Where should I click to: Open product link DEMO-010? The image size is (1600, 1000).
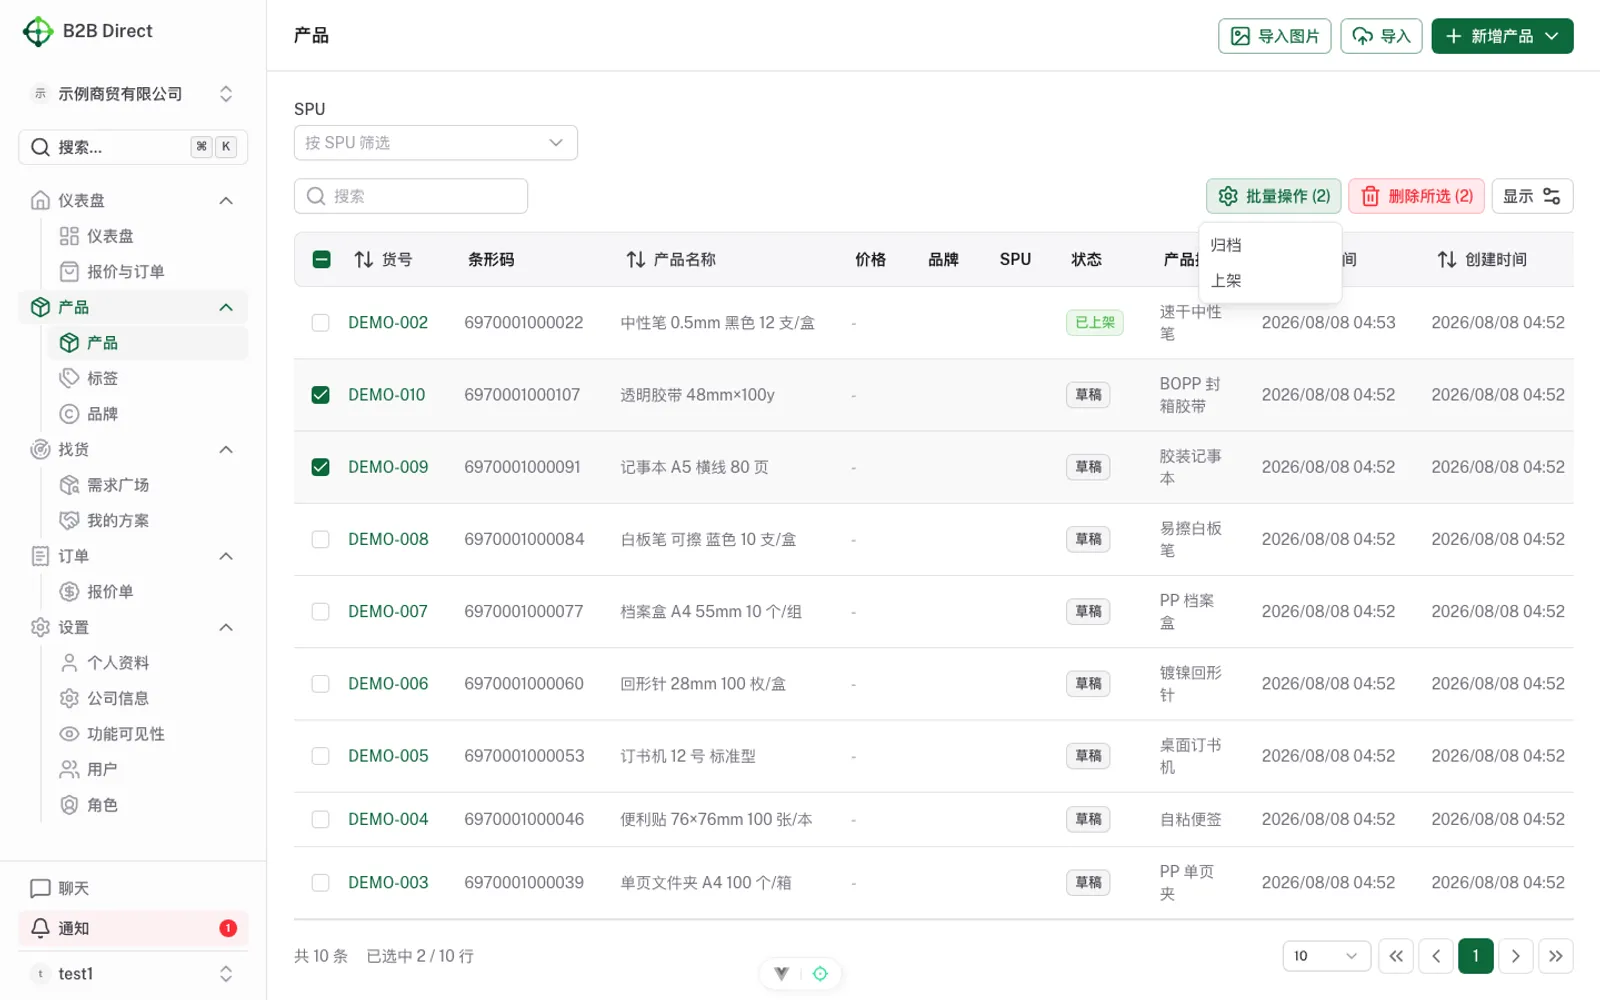[387, 395]
